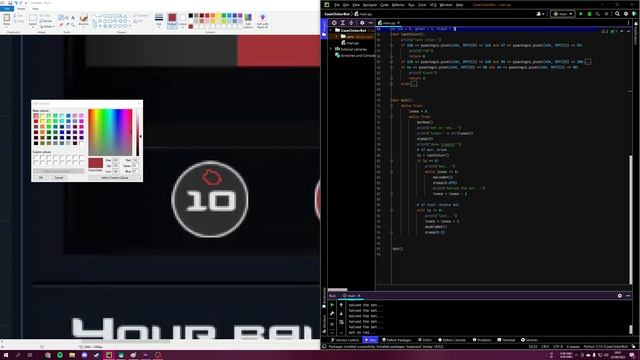The width and height of the screenshot is (640, 360).
Task: Click the Hue value field in Edit Colours
Action: tap(116, 160)
